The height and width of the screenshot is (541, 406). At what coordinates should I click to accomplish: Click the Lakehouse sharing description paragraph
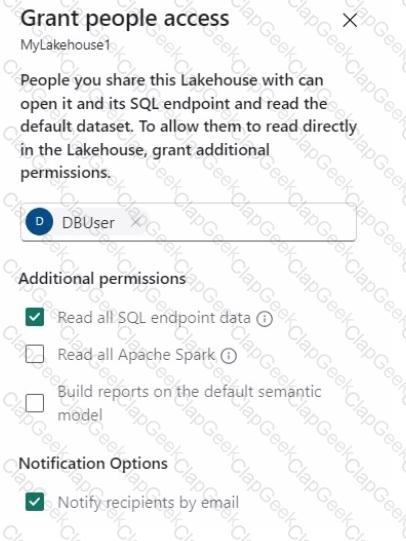[x=189, y=126]
